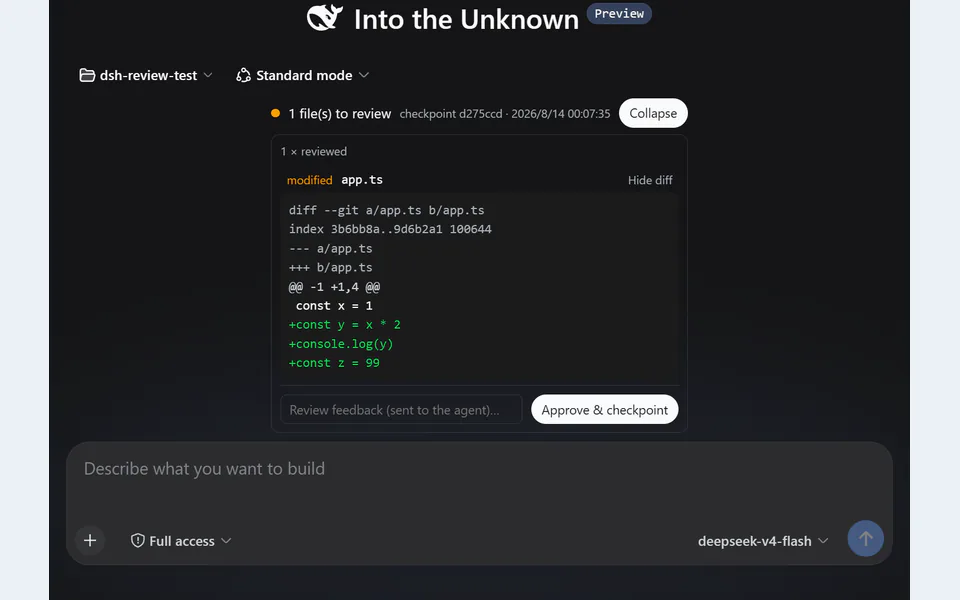The image size is (960, 600).
Task: Click Approve & checkpoint button
Action: coord(604,410)
